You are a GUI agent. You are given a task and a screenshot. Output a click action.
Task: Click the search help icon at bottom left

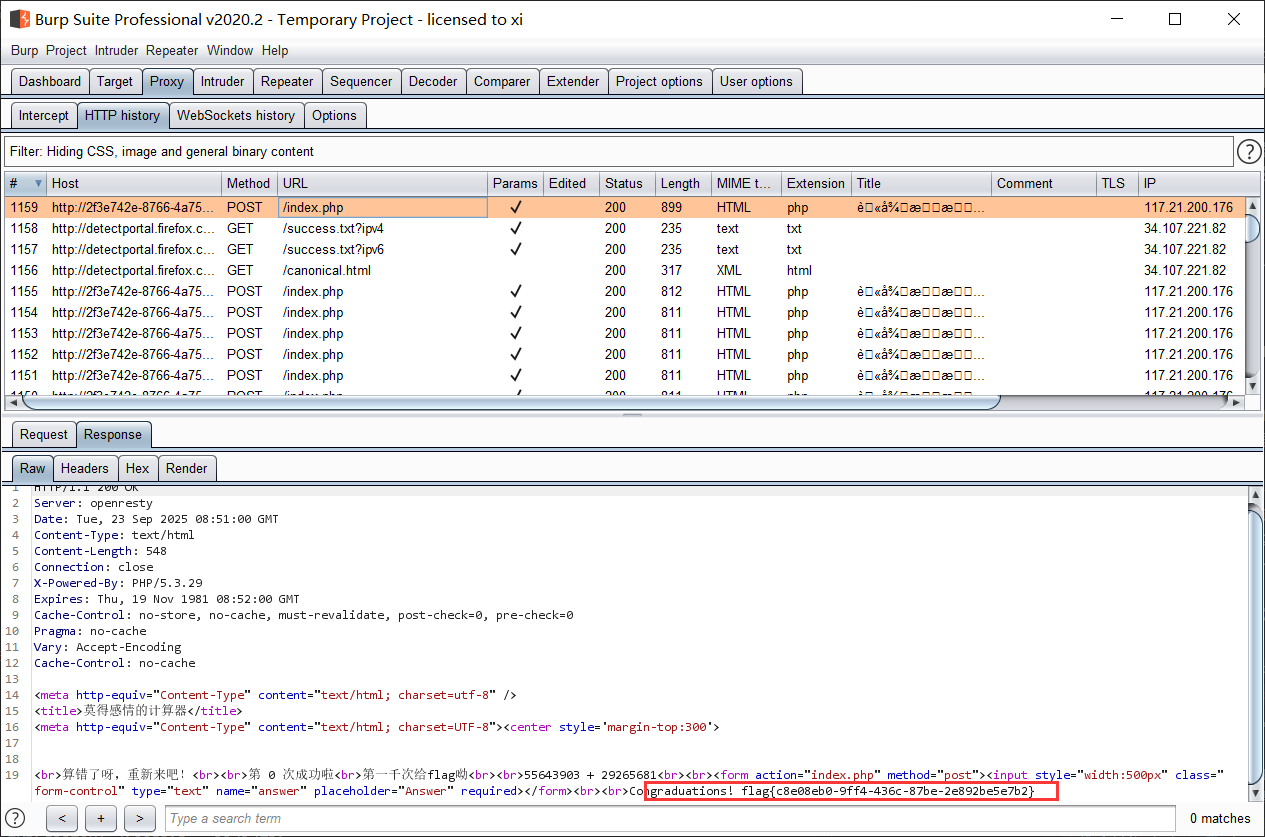pyautogui.click(x=15, y=818)
